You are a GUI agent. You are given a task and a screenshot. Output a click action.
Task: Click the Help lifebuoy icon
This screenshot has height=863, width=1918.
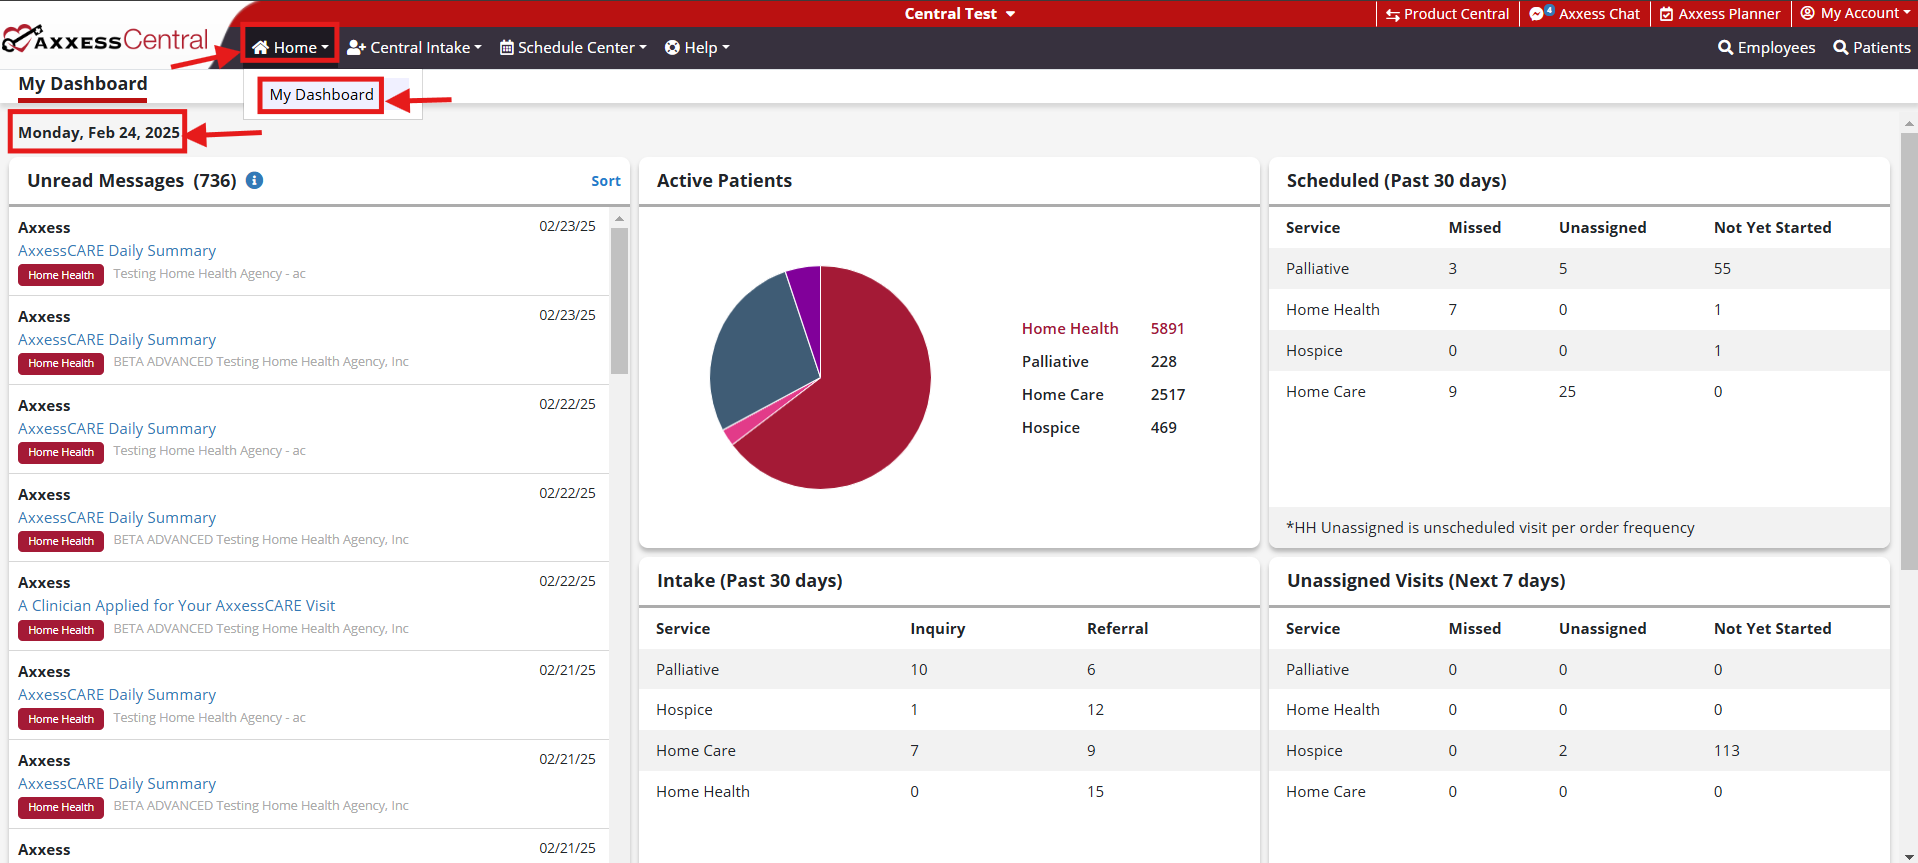pyautogui.click(x=672, y=47)
